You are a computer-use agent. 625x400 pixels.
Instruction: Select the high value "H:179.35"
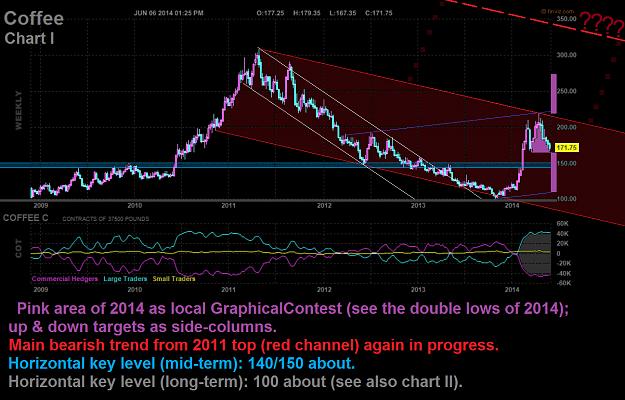point(307,13)
